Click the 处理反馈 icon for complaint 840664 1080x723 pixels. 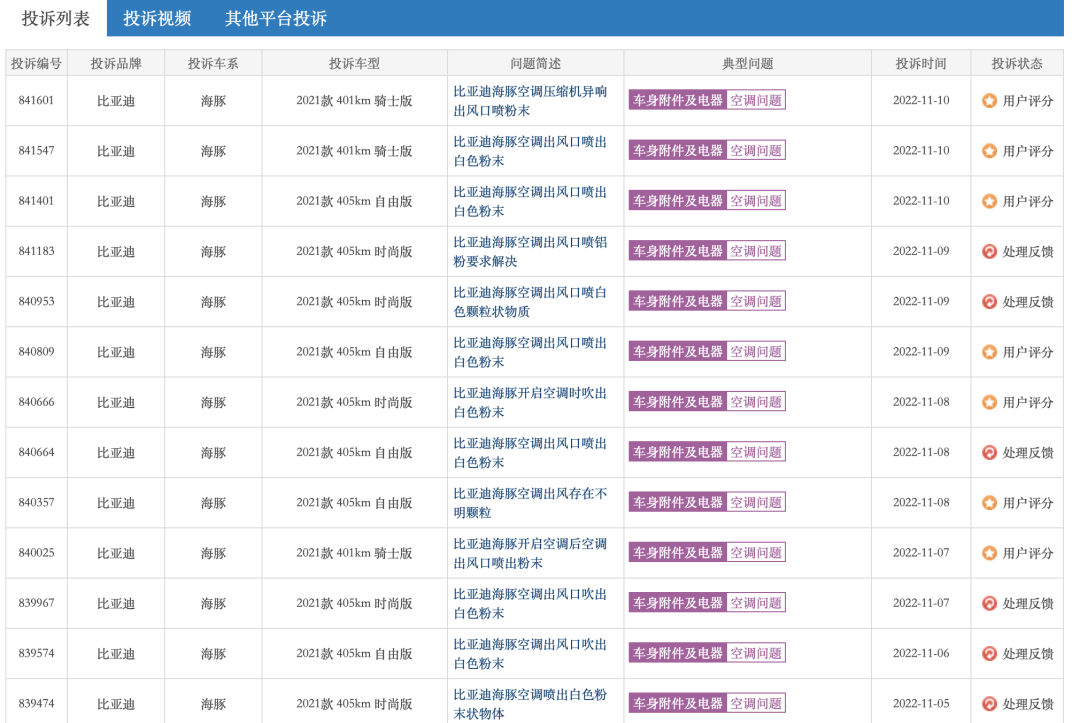point(989,452)
